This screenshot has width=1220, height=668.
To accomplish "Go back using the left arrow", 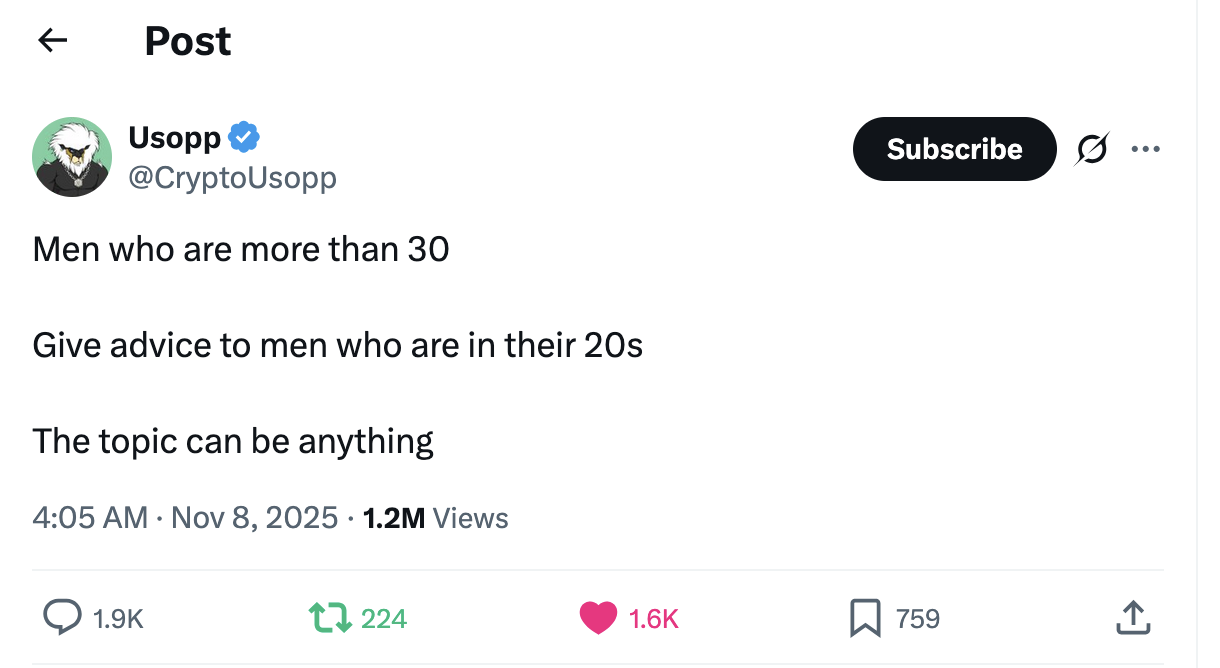I will pos(52,41).
